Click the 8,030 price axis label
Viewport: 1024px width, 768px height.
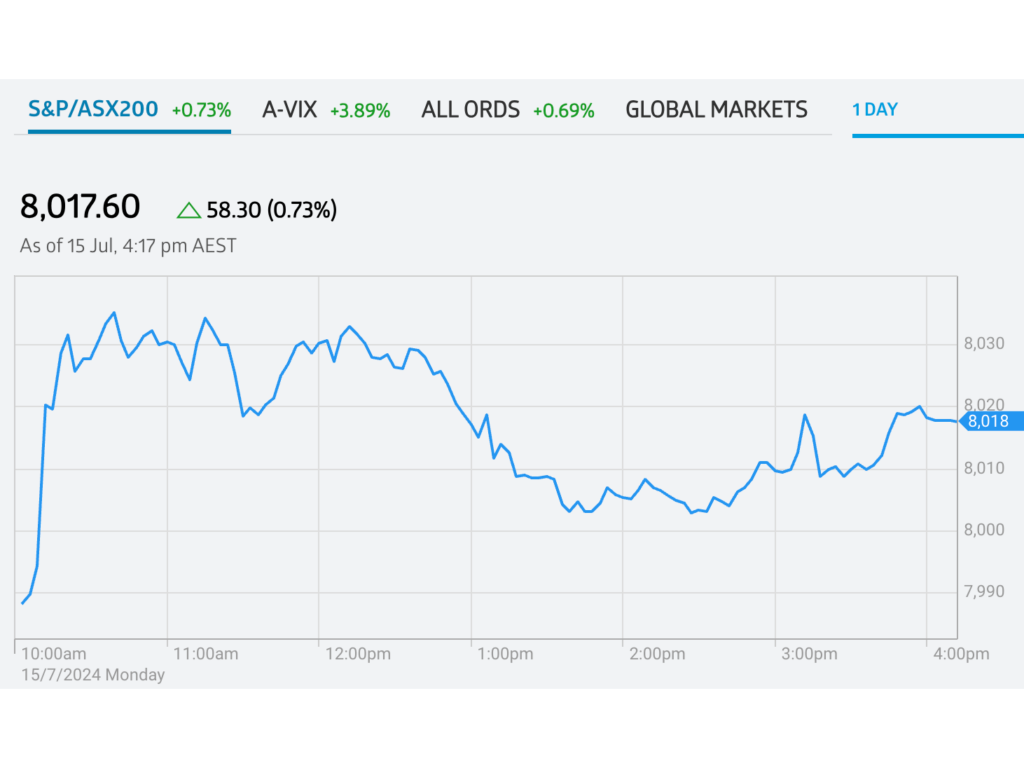pos(984,344)
